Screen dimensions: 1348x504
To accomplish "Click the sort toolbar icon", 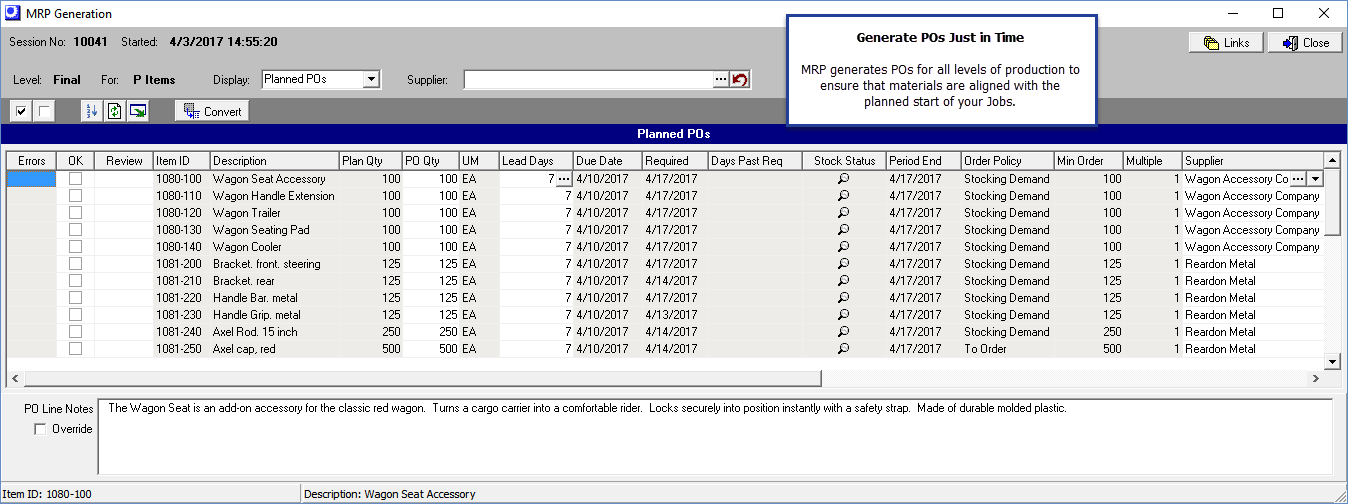I will (93, 111).
